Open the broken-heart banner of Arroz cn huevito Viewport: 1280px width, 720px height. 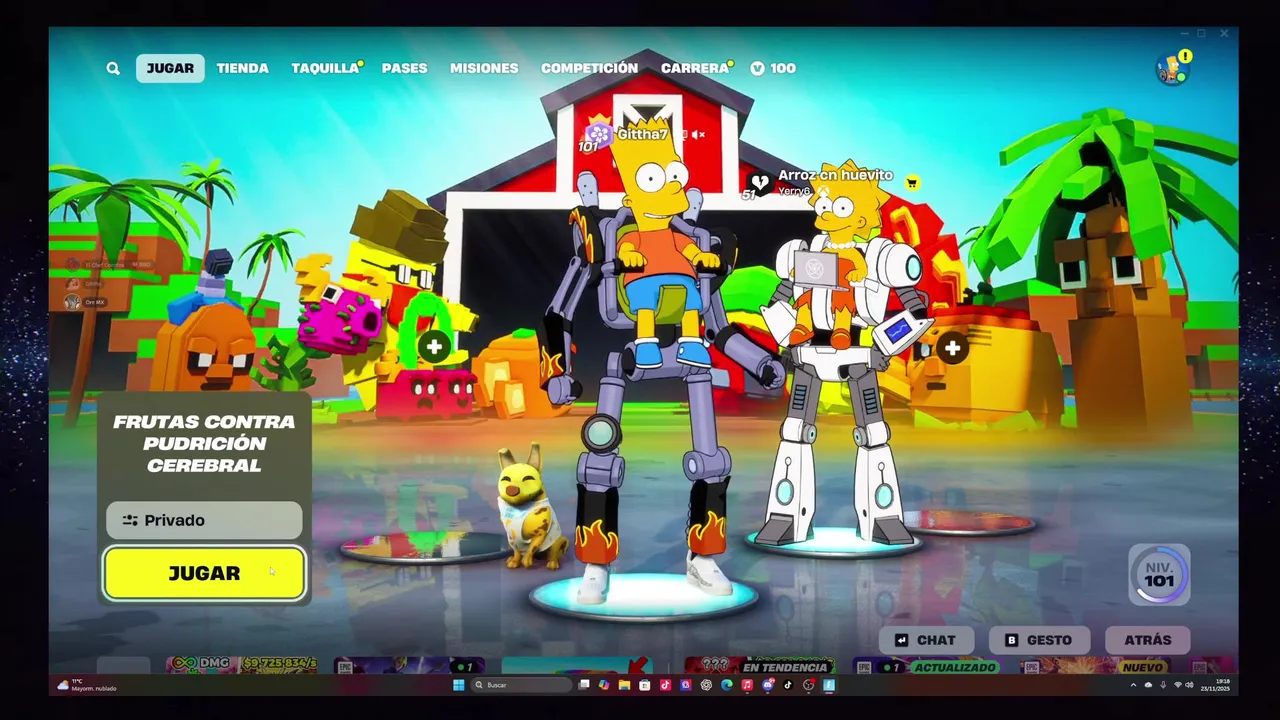[x=760, y=182]
